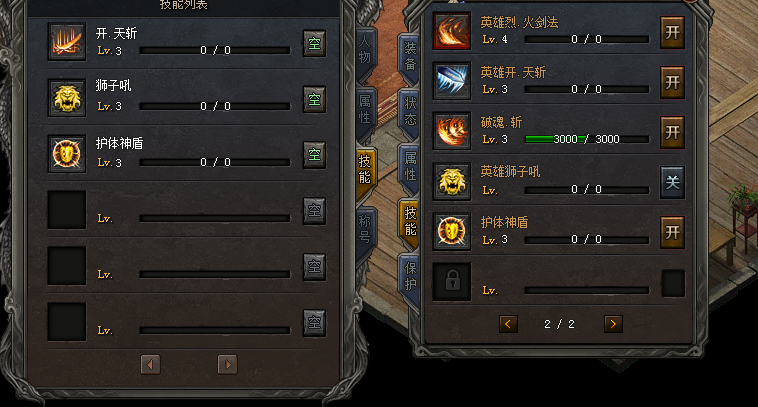Click the 英雄开.天斩 blue slash icon
The width and height of the screenshot is (758, 407).
coord(452,81)
